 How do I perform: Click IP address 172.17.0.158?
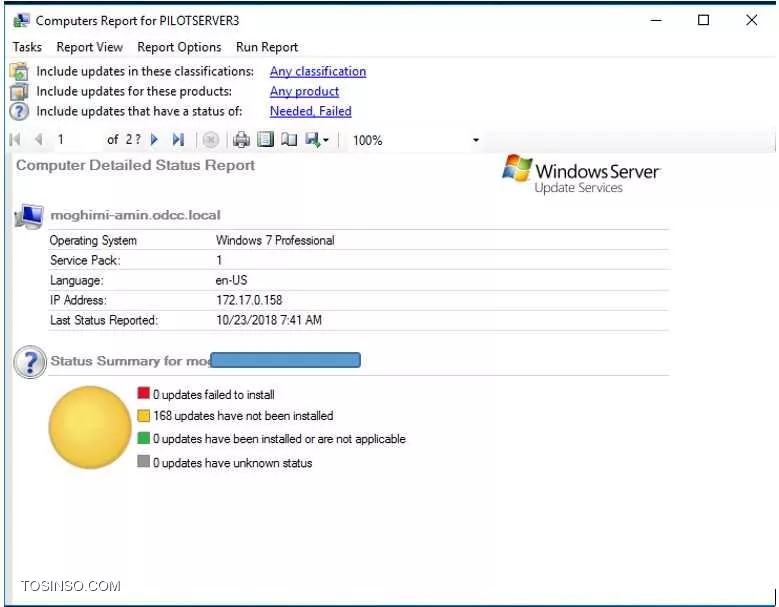[249, 300]
